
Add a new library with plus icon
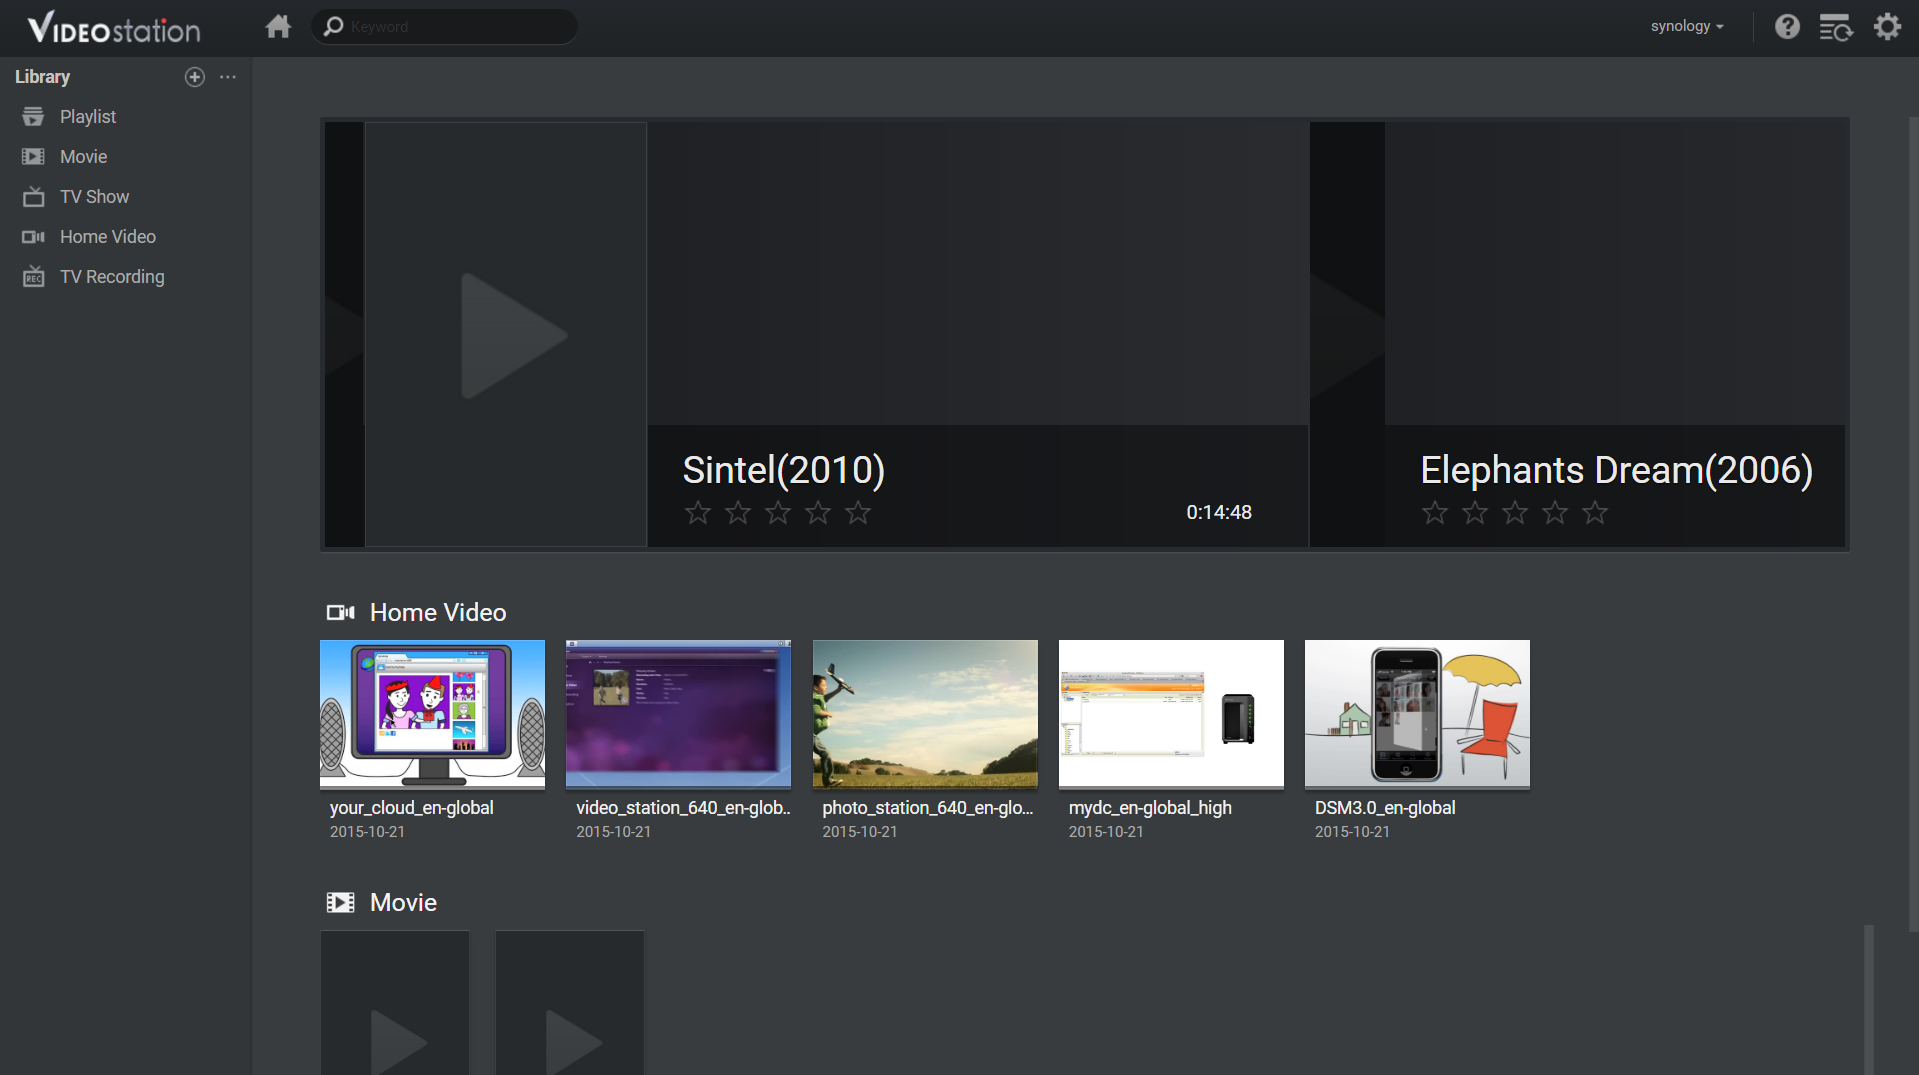tap(195, 77)
